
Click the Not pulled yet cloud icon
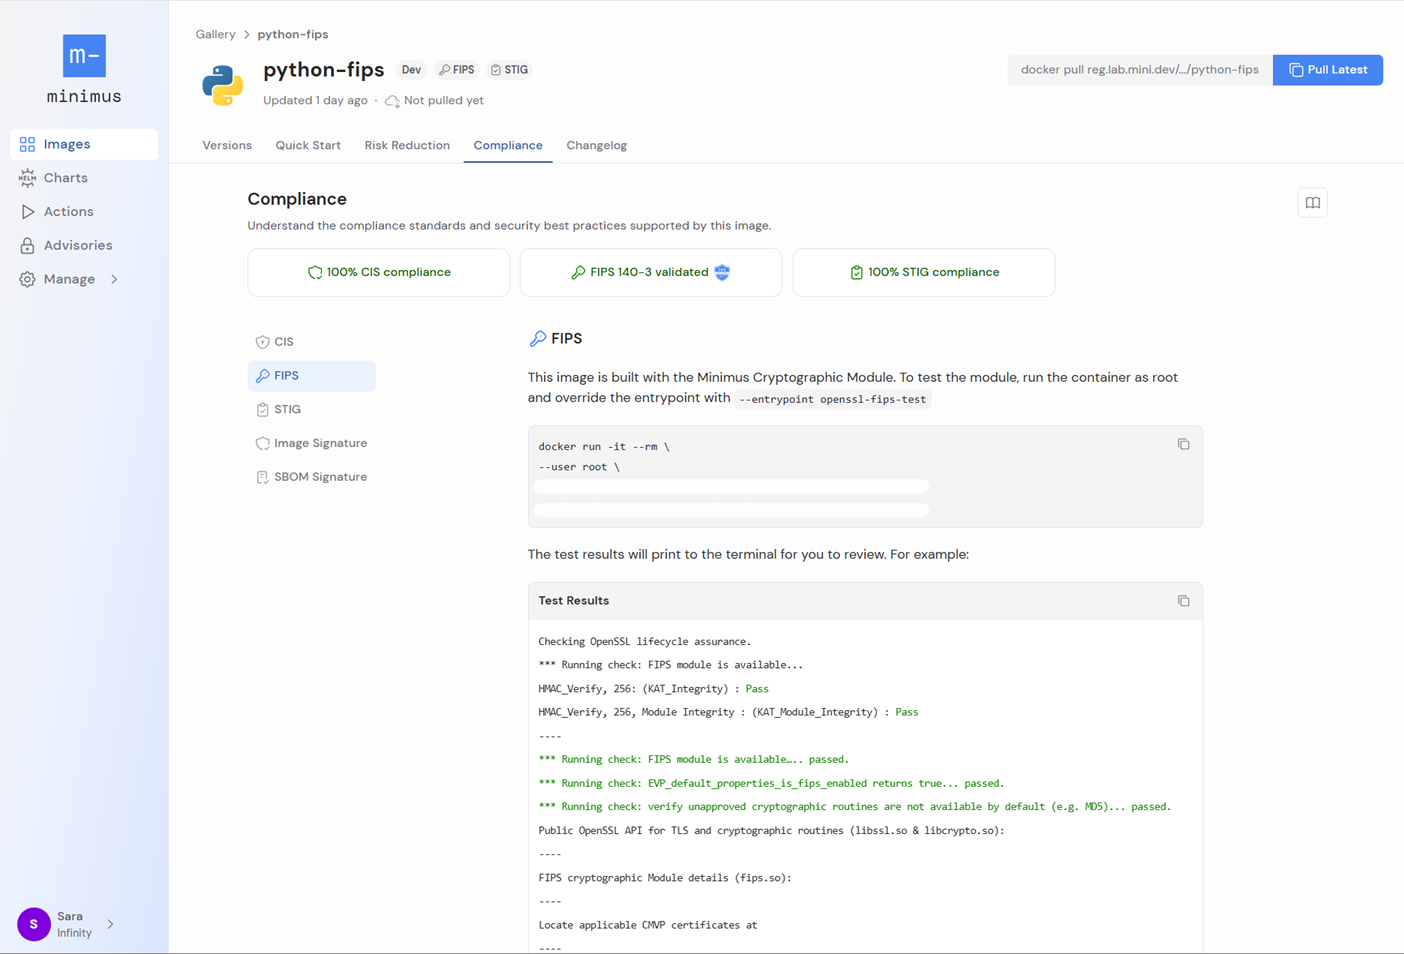pyautogui.click(x=392, y=101)
